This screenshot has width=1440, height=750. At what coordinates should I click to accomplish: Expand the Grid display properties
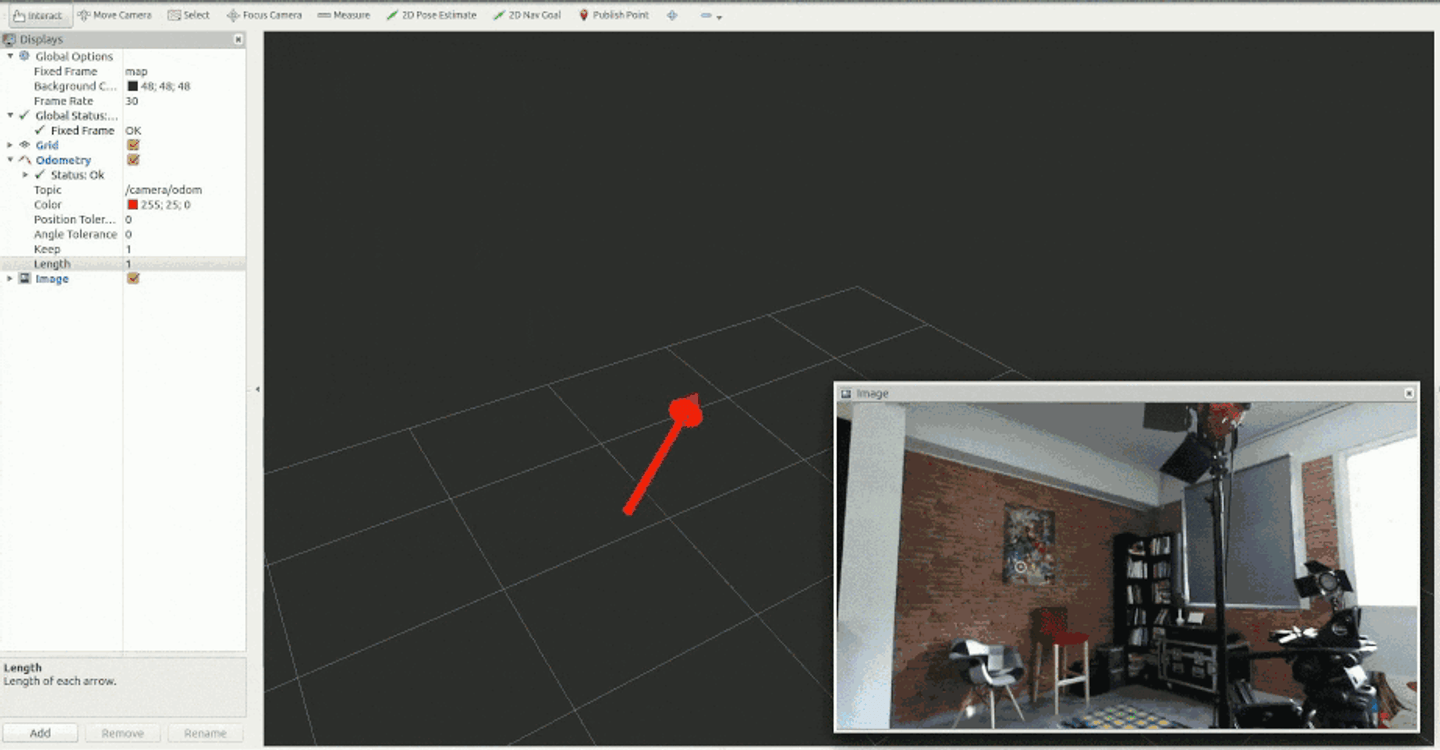tap(11, 145)
